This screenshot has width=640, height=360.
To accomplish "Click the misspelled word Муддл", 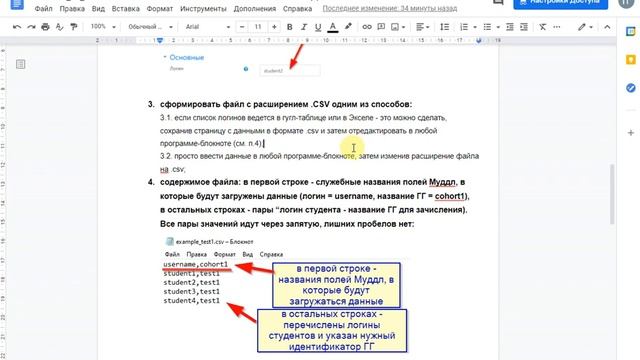I will pos(442,182).
